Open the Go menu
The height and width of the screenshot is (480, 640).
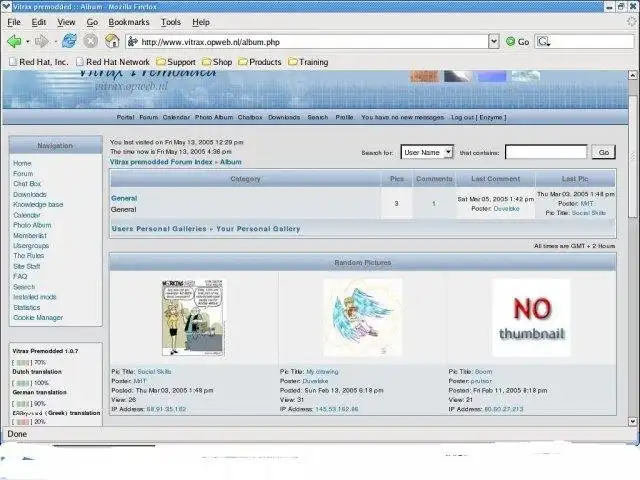pyautogui.click(x=92, y=22)
